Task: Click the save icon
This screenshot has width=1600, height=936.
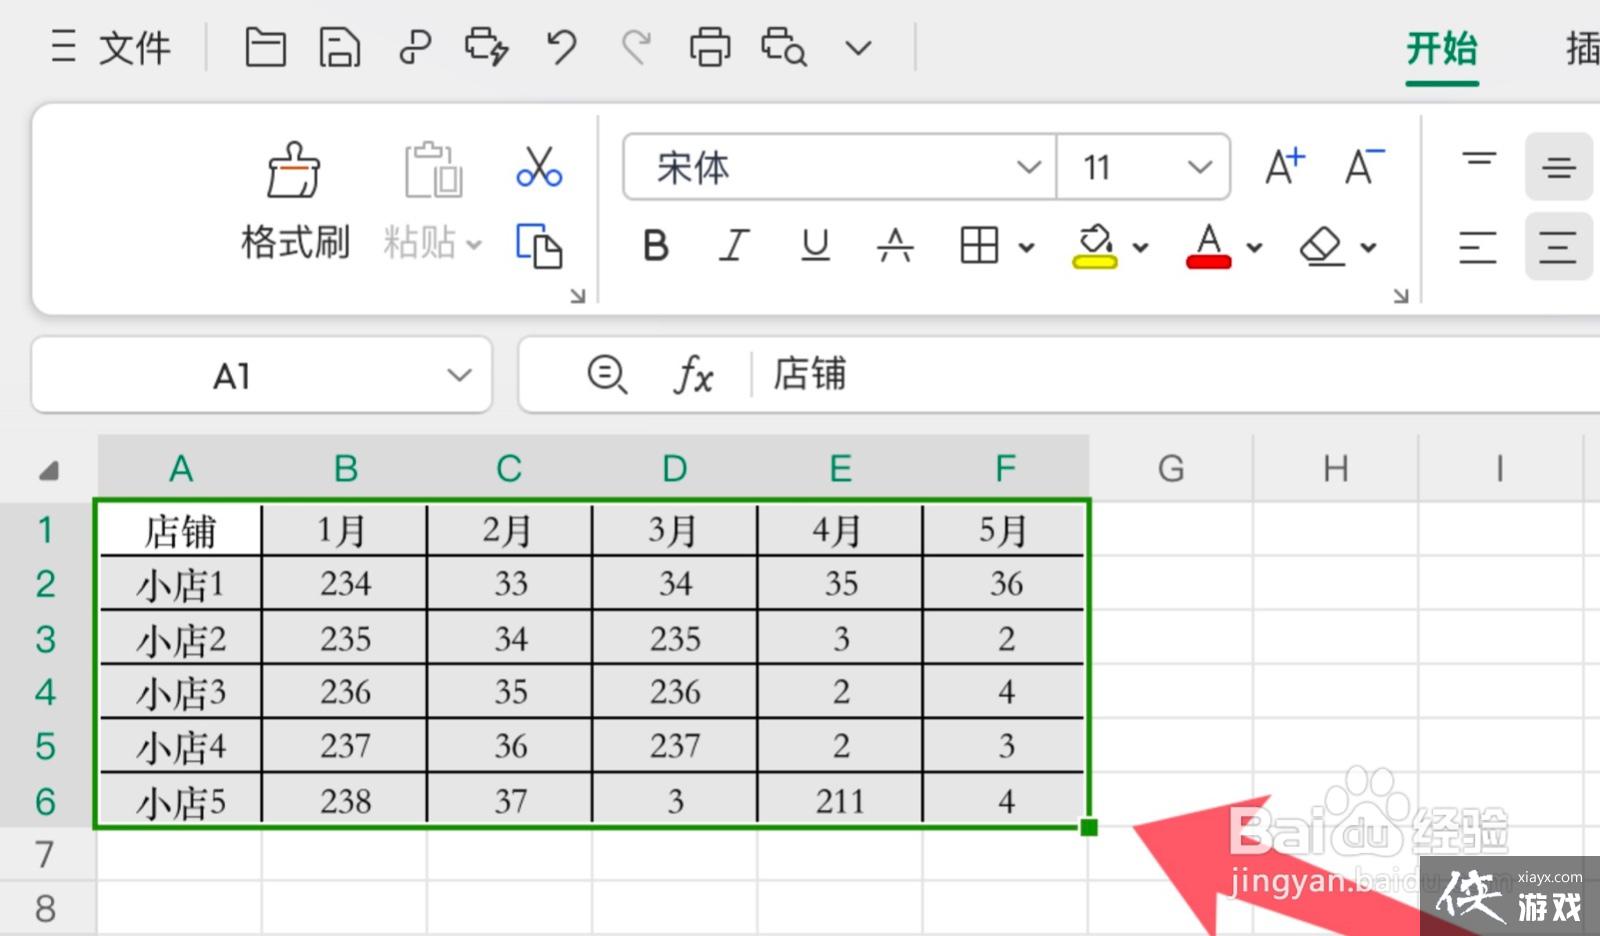Action: (x=339, y=47)
